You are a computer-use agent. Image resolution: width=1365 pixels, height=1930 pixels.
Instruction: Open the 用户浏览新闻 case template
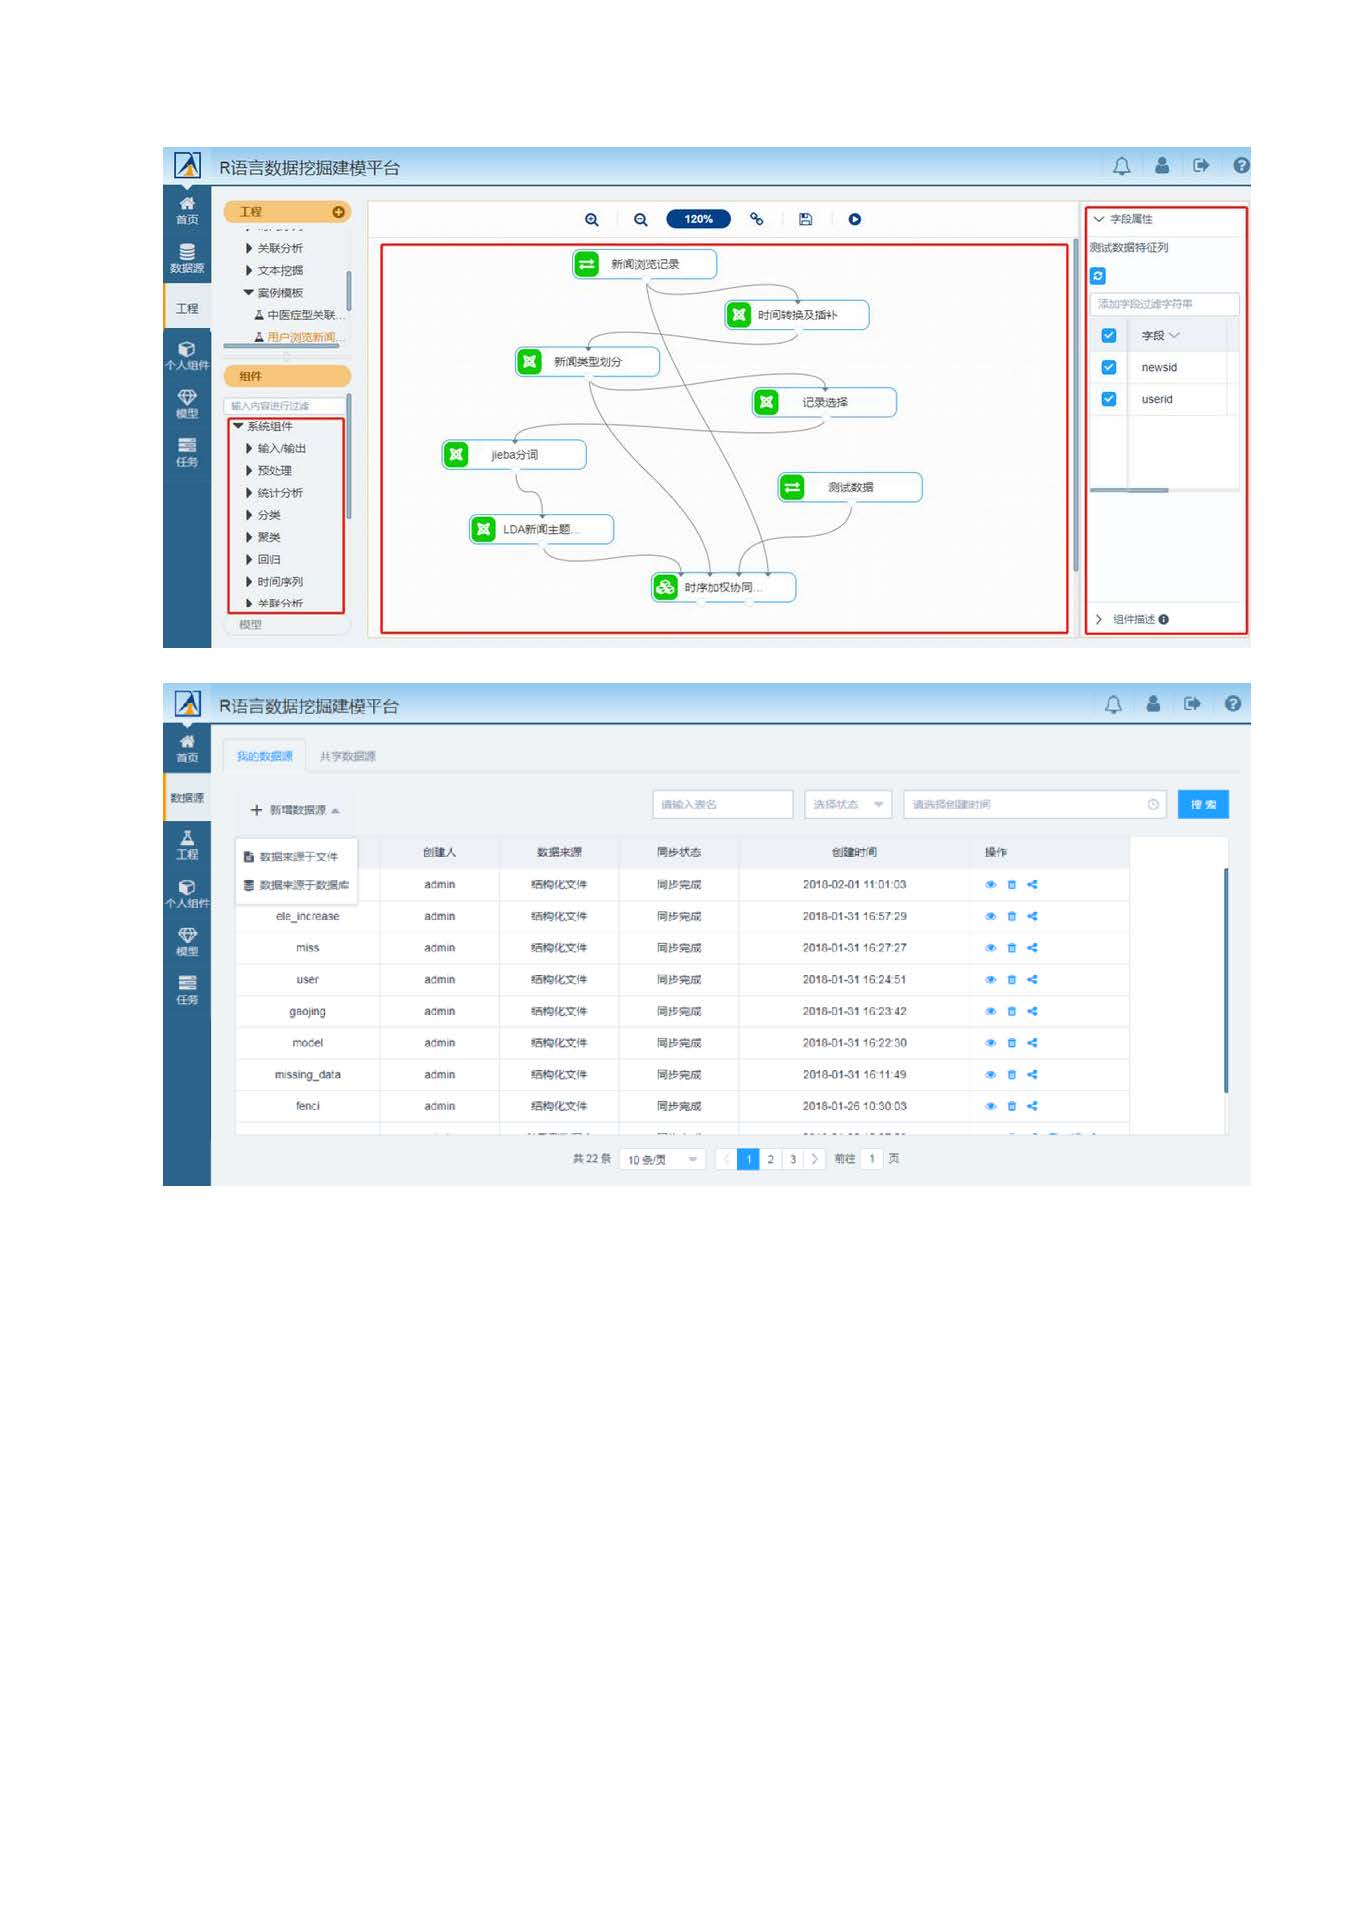click(300, 338)
